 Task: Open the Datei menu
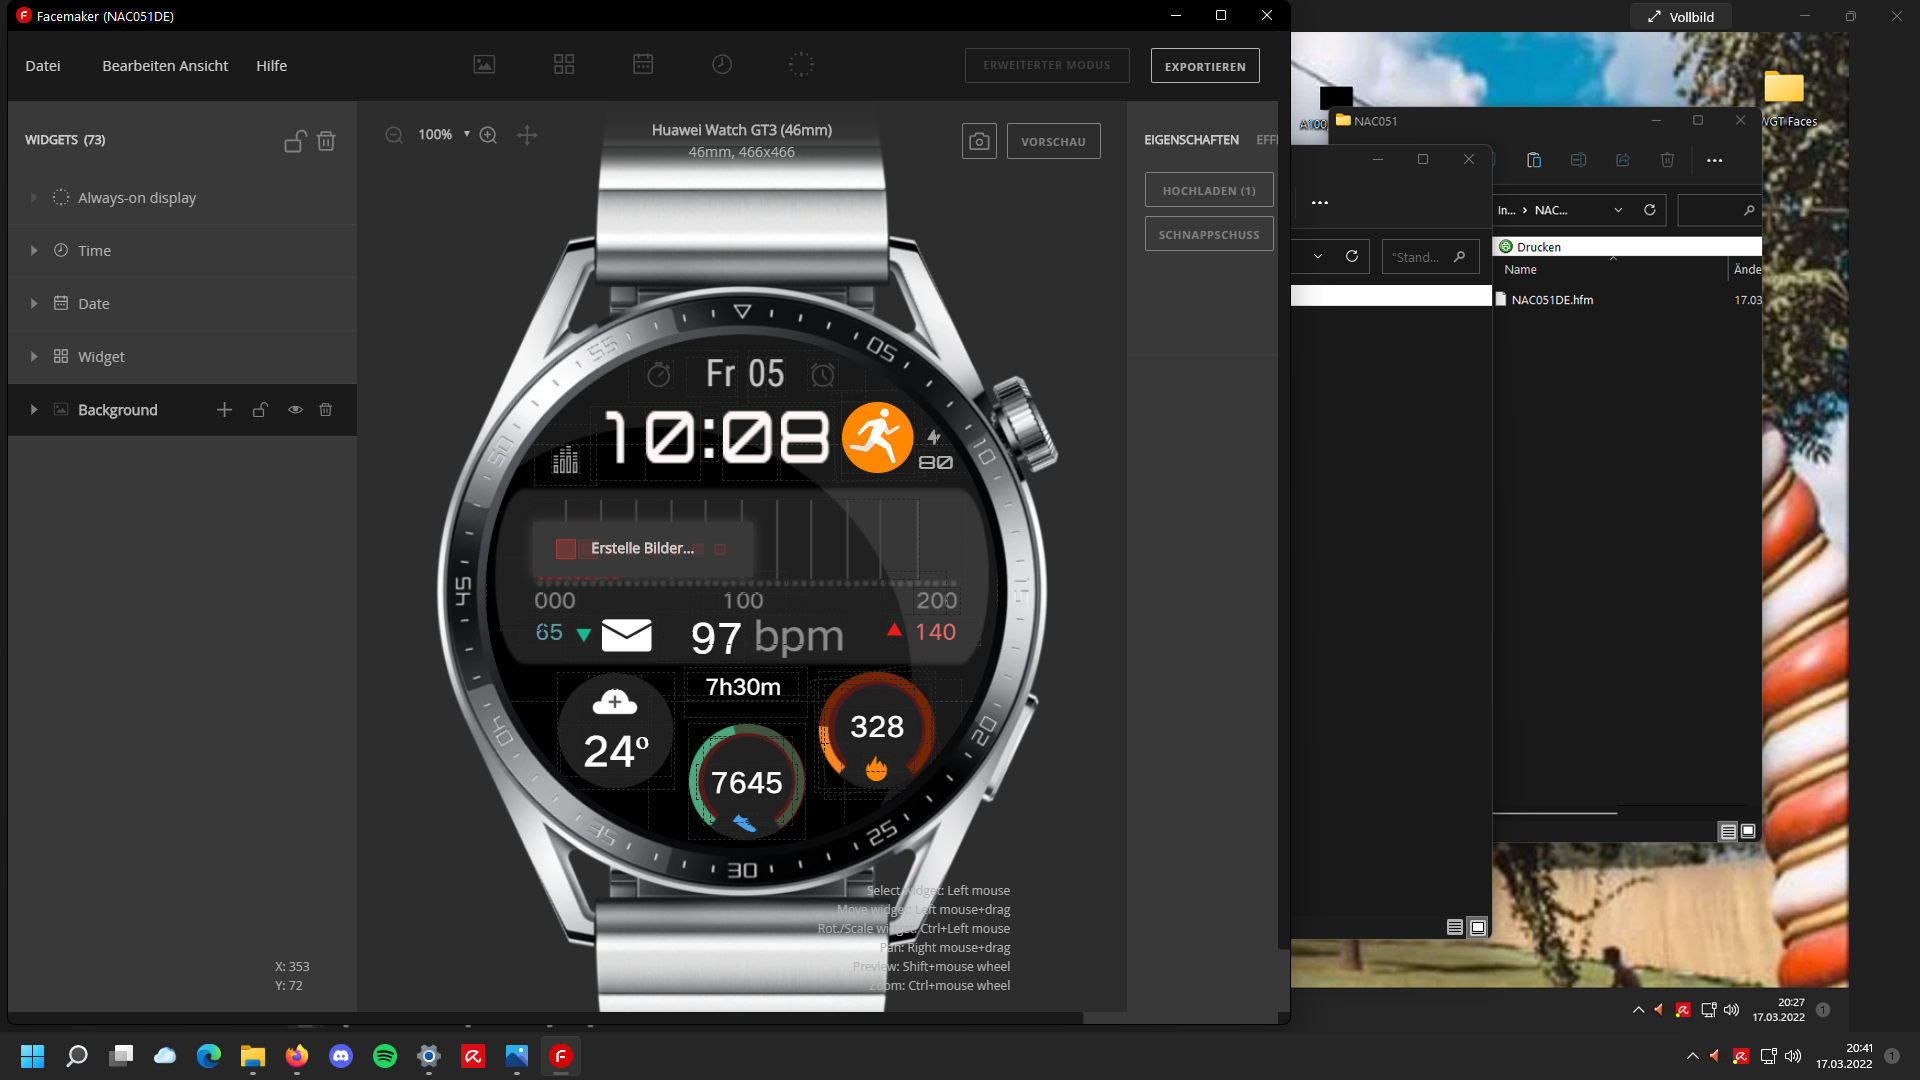point(43,66)
